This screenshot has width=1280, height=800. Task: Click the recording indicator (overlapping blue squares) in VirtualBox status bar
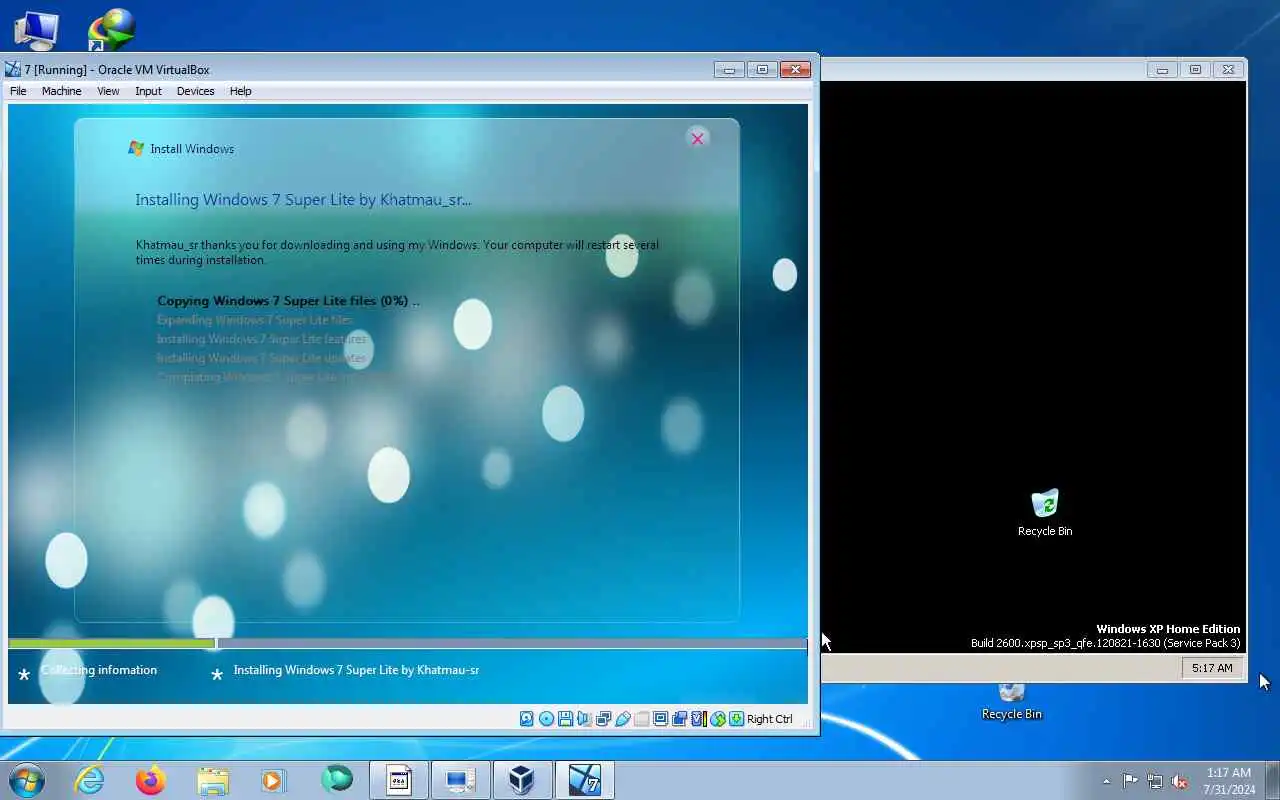[x=680, y=718]
